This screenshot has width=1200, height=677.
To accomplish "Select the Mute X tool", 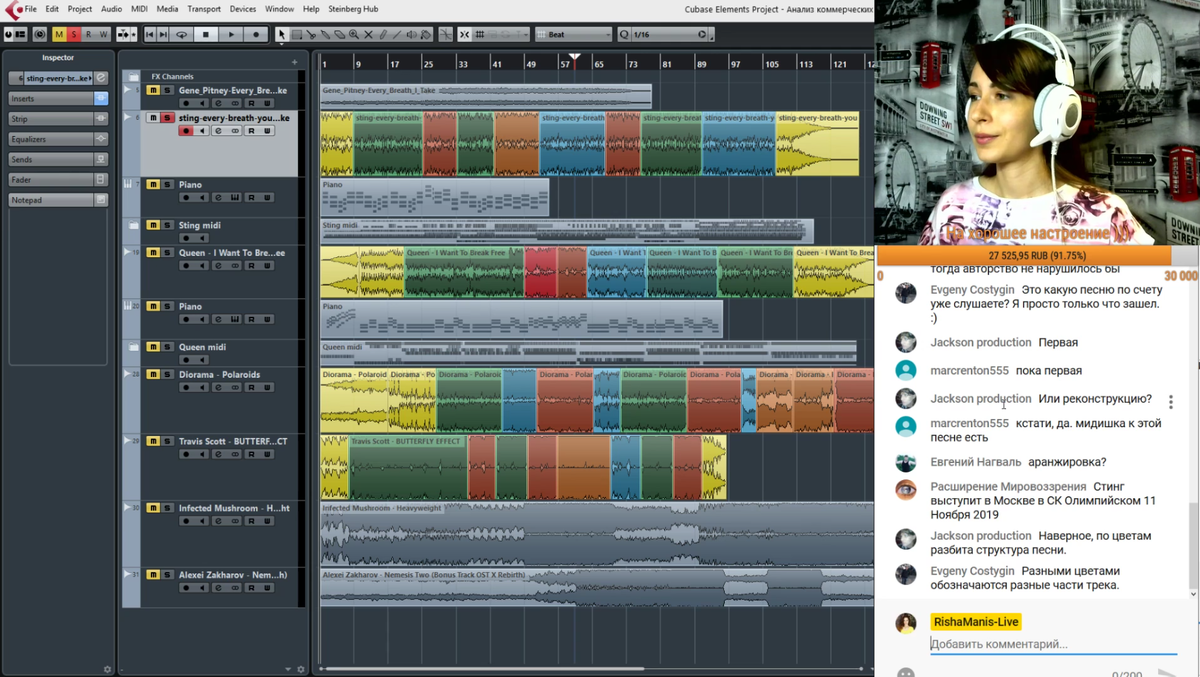I will click(368, 34).
